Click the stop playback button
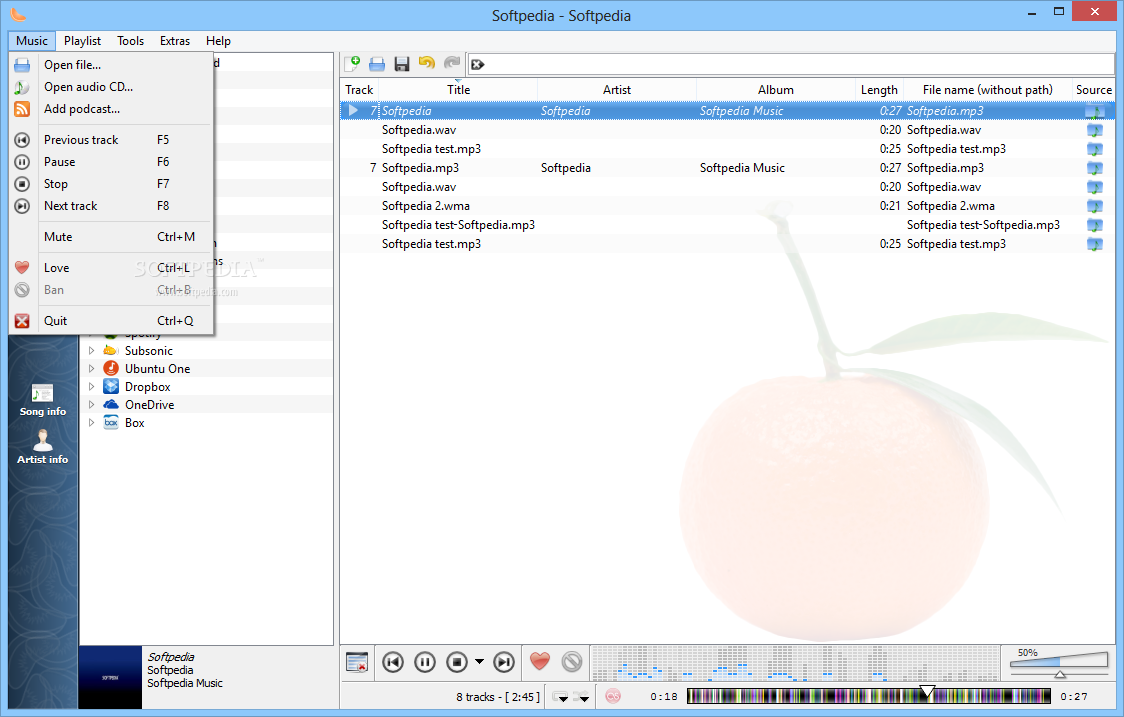Screen dimensions: 1124x717 457,663
